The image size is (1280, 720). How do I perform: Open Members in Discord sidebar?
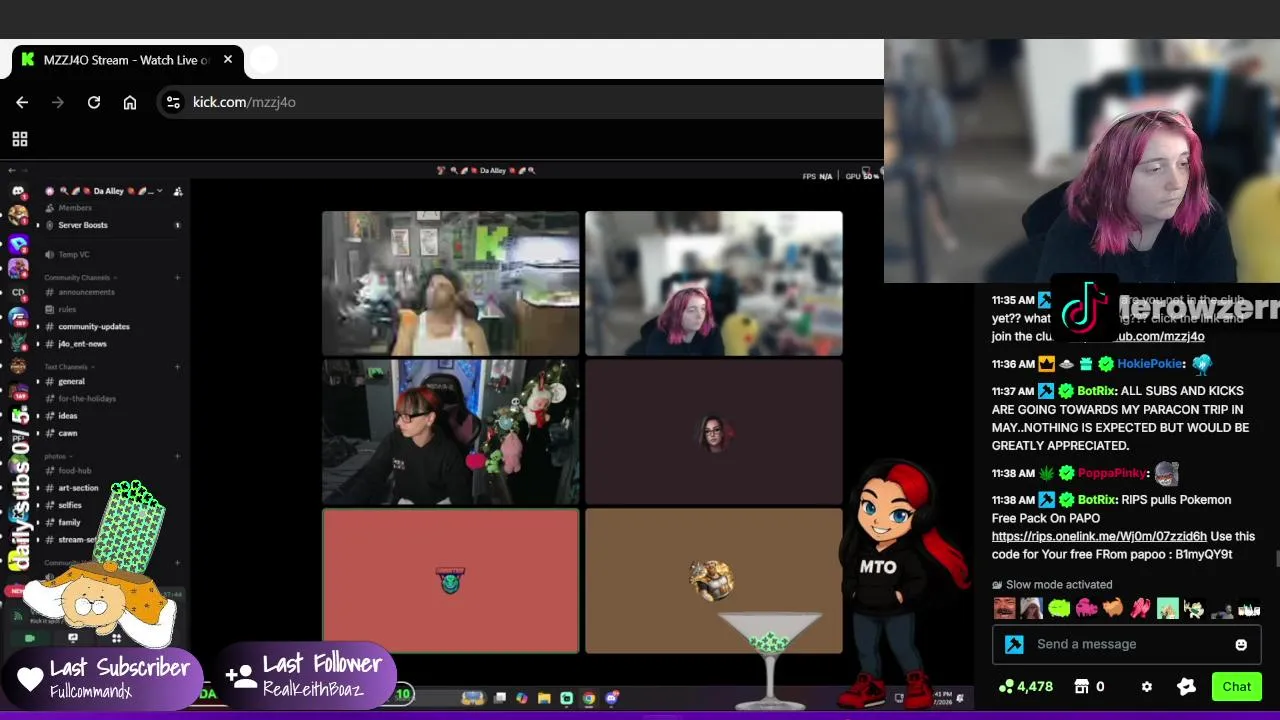(74, 208)
